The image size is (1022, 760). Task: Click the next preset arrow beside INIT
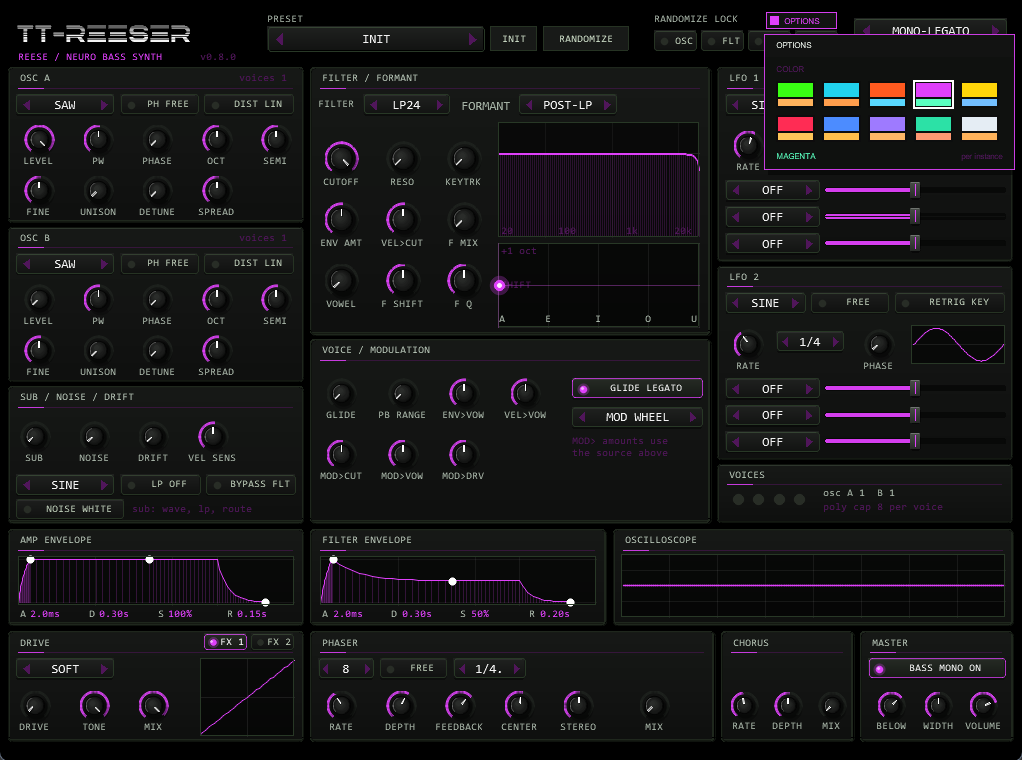[x=473, y=39]
